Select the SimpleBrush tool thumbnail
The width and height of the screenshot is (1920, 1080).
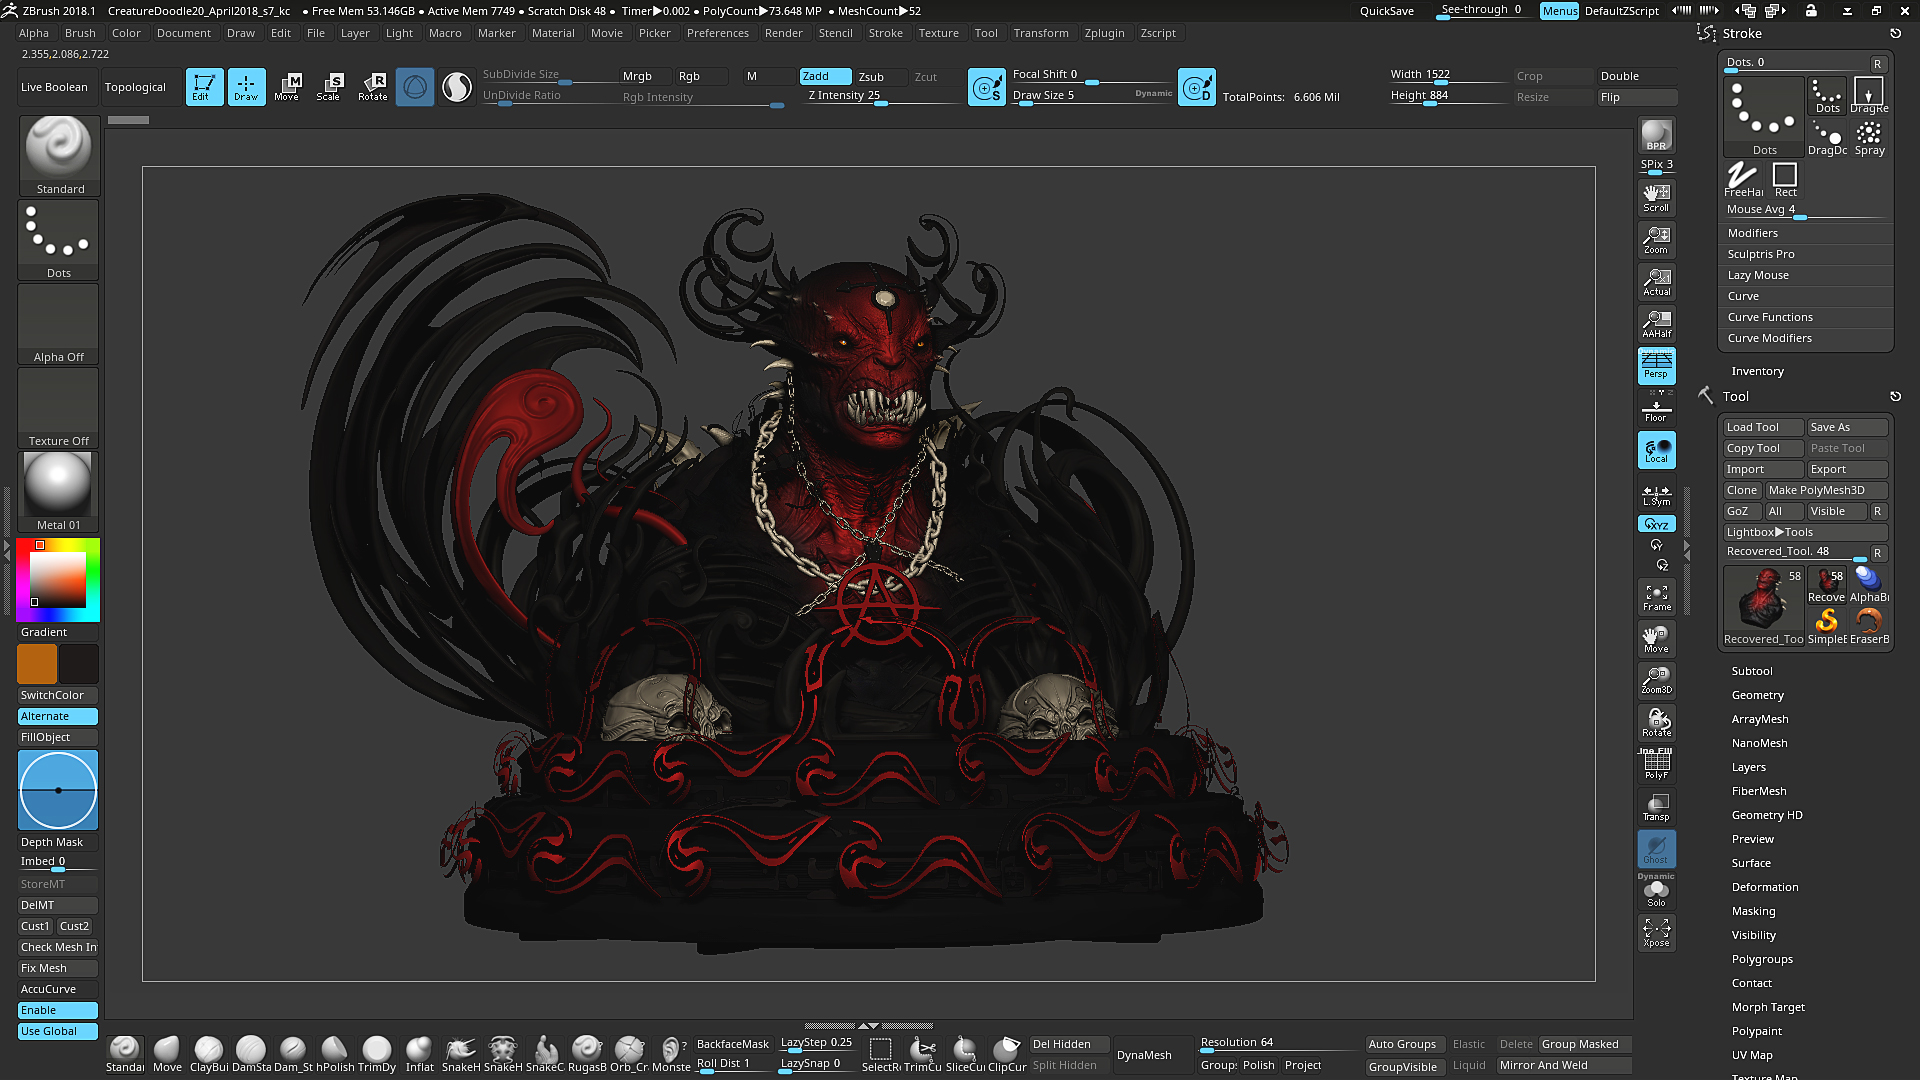coord(1827,627)
